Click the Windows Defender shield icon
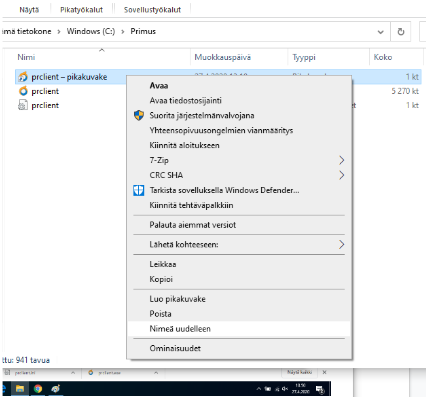Screen dimensions: 426x397 click(139, 190)
